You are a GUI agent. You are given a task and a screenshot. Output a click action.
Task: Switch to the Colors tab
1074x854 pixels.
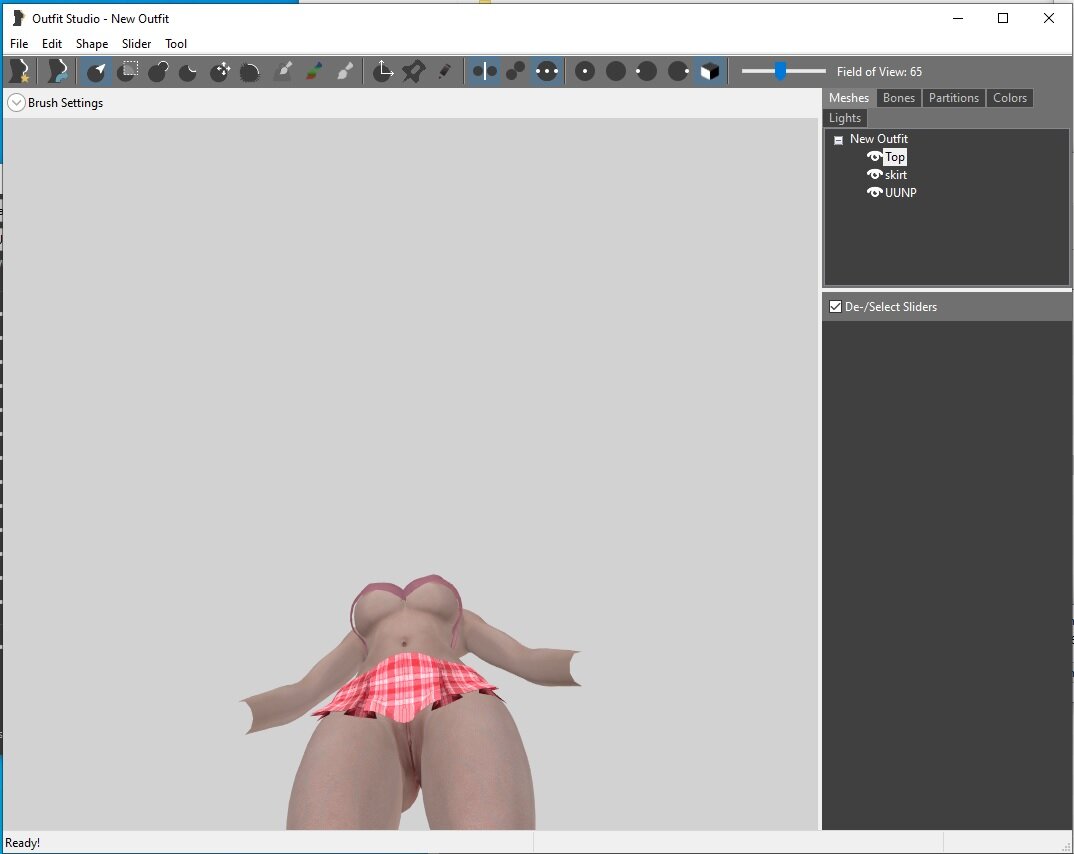click(x=1010, y=98)
